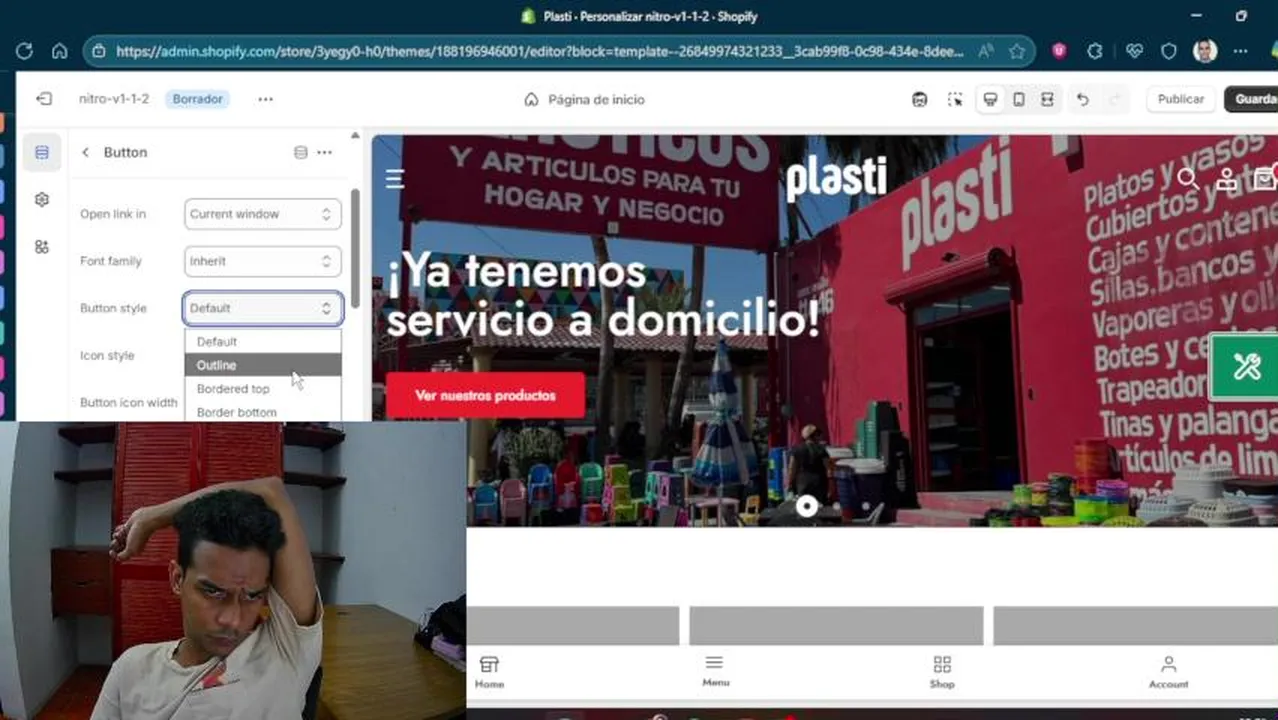
Task: Click the Publicar button
Action: pos(1180,99)
